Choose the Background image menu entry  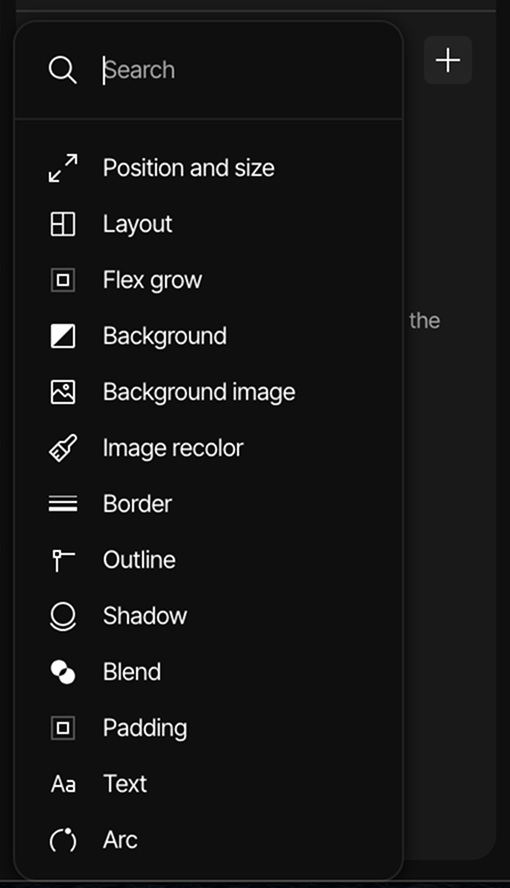coord(208,392)
